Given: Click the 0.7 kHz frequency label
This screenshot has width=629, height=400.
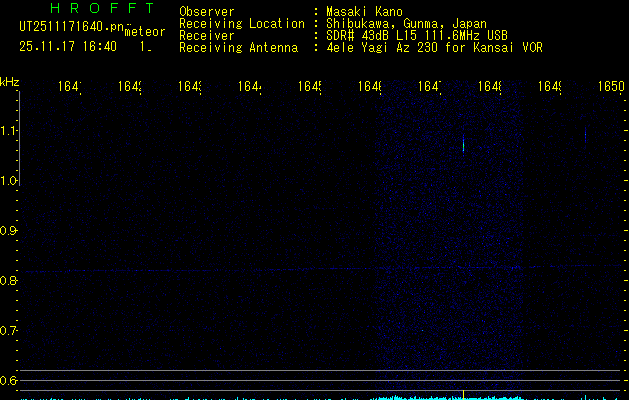Looking at the screenshot, I should [x=8, y=331].
